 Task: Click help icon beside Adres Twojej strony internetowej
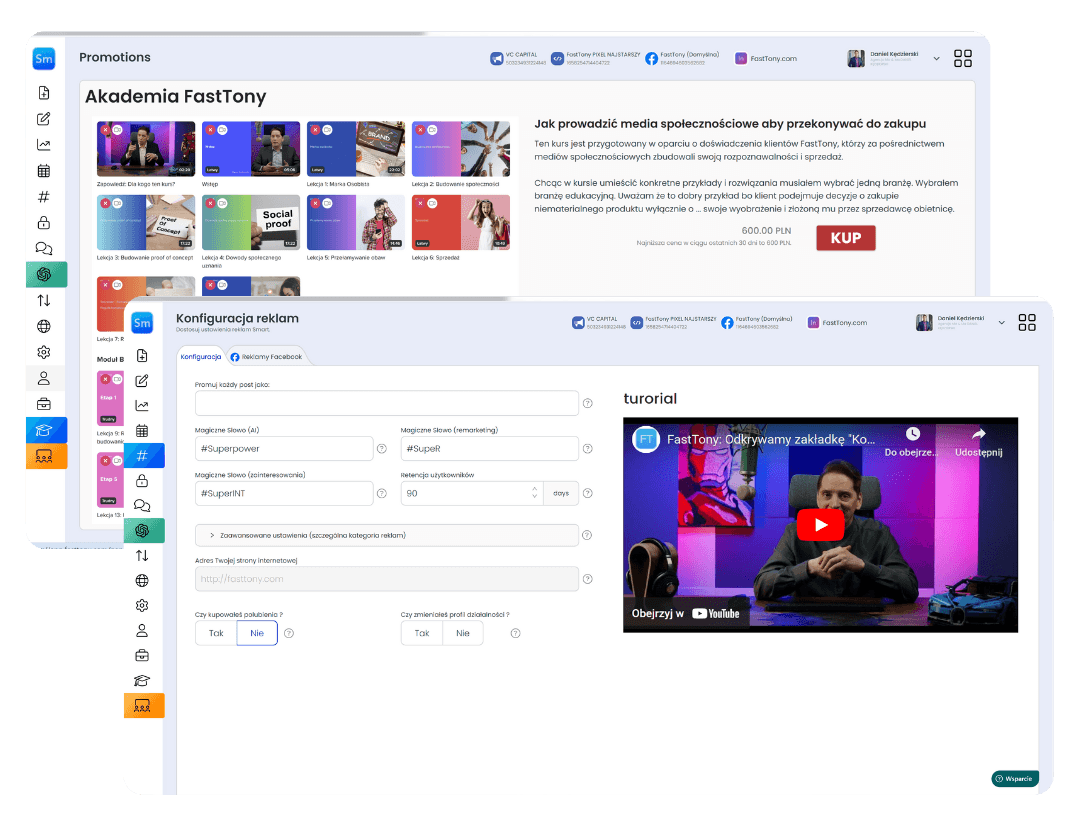coord(588,579)
